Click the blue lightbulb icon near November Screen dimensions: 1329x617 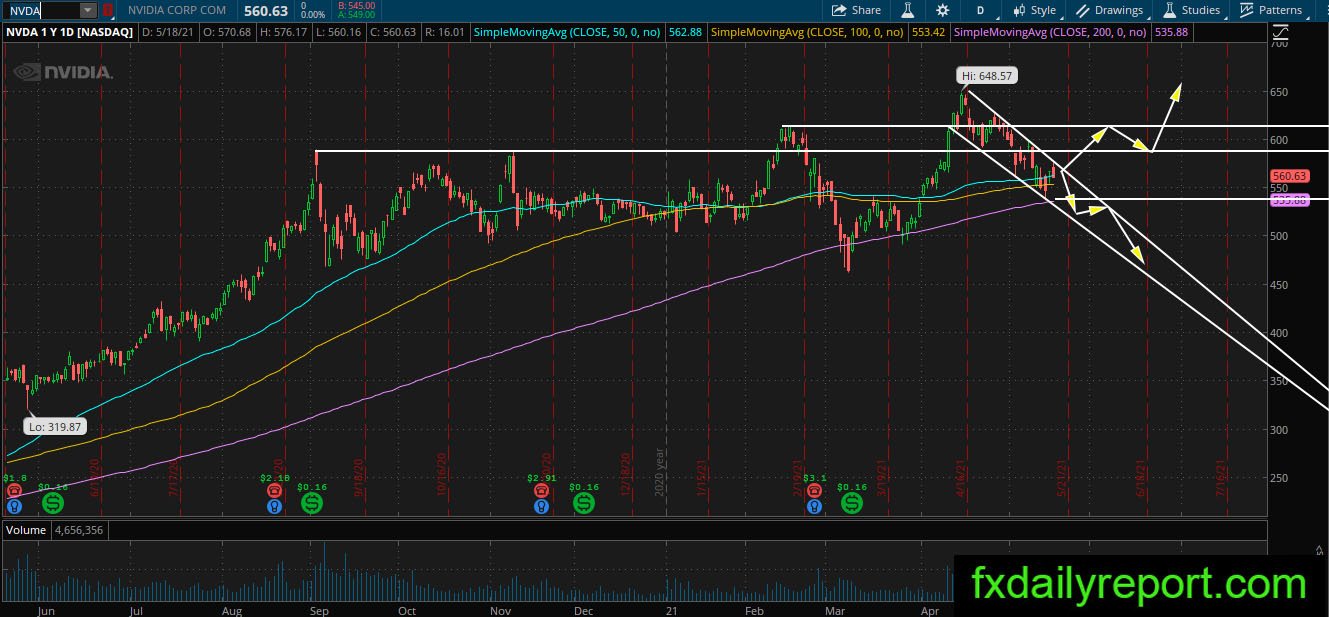tap(541, 506)
